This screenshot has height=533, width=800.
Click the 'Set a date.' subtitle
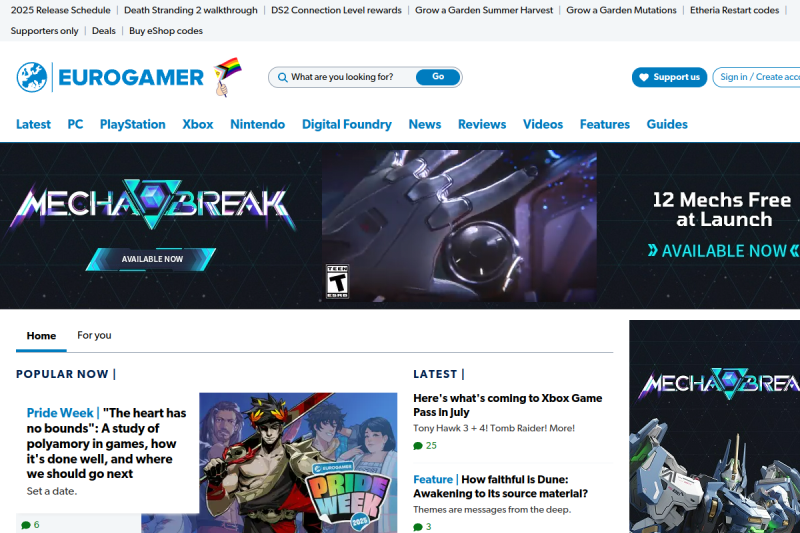pos(52,491)
